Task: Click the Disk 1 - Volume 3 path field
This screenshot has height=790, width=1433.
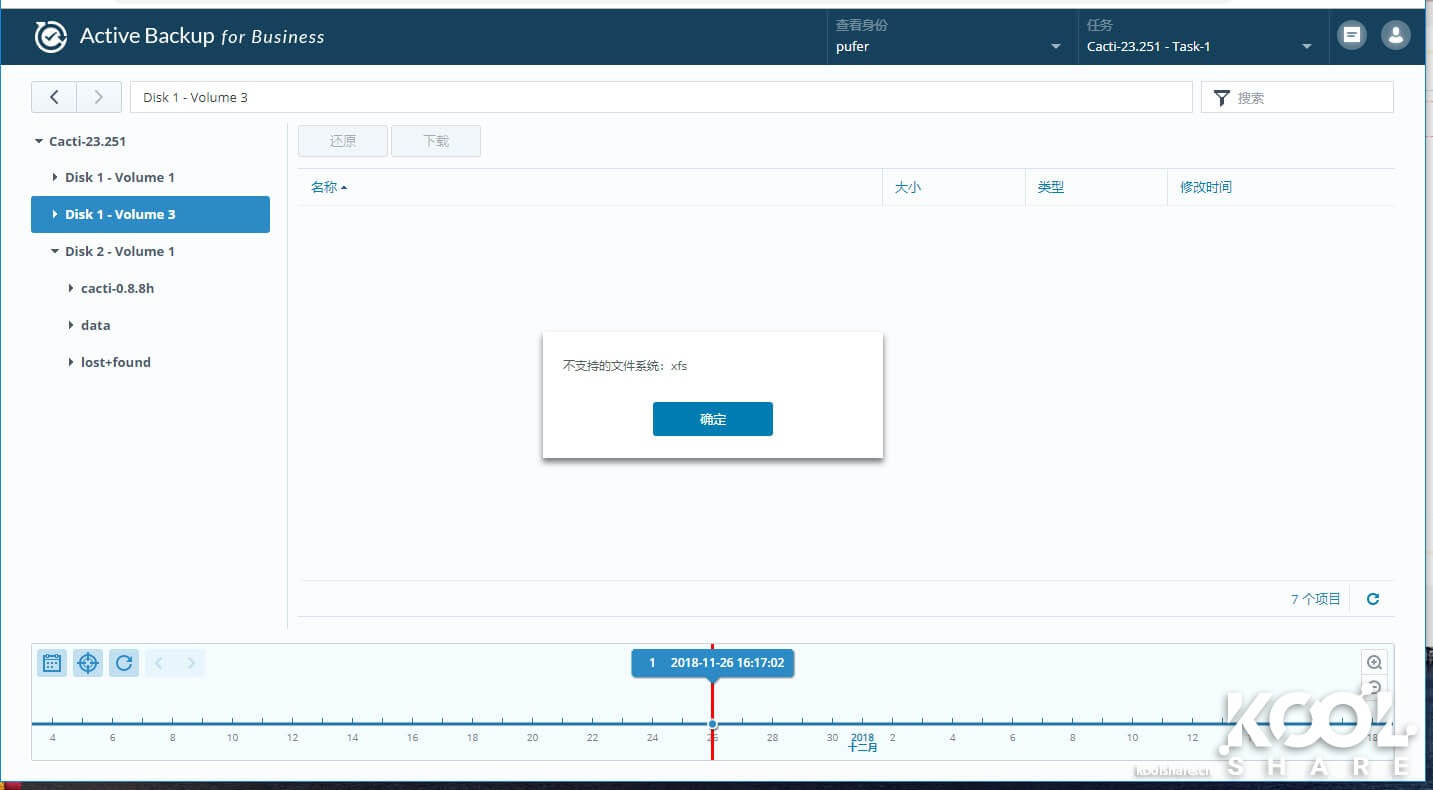Action: (660, 97)
